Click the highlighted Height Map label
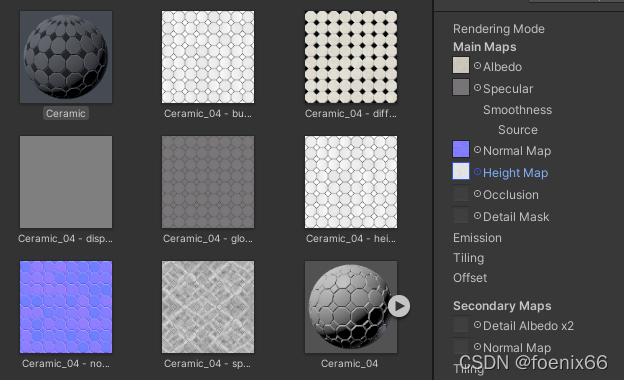 point(515,173)
